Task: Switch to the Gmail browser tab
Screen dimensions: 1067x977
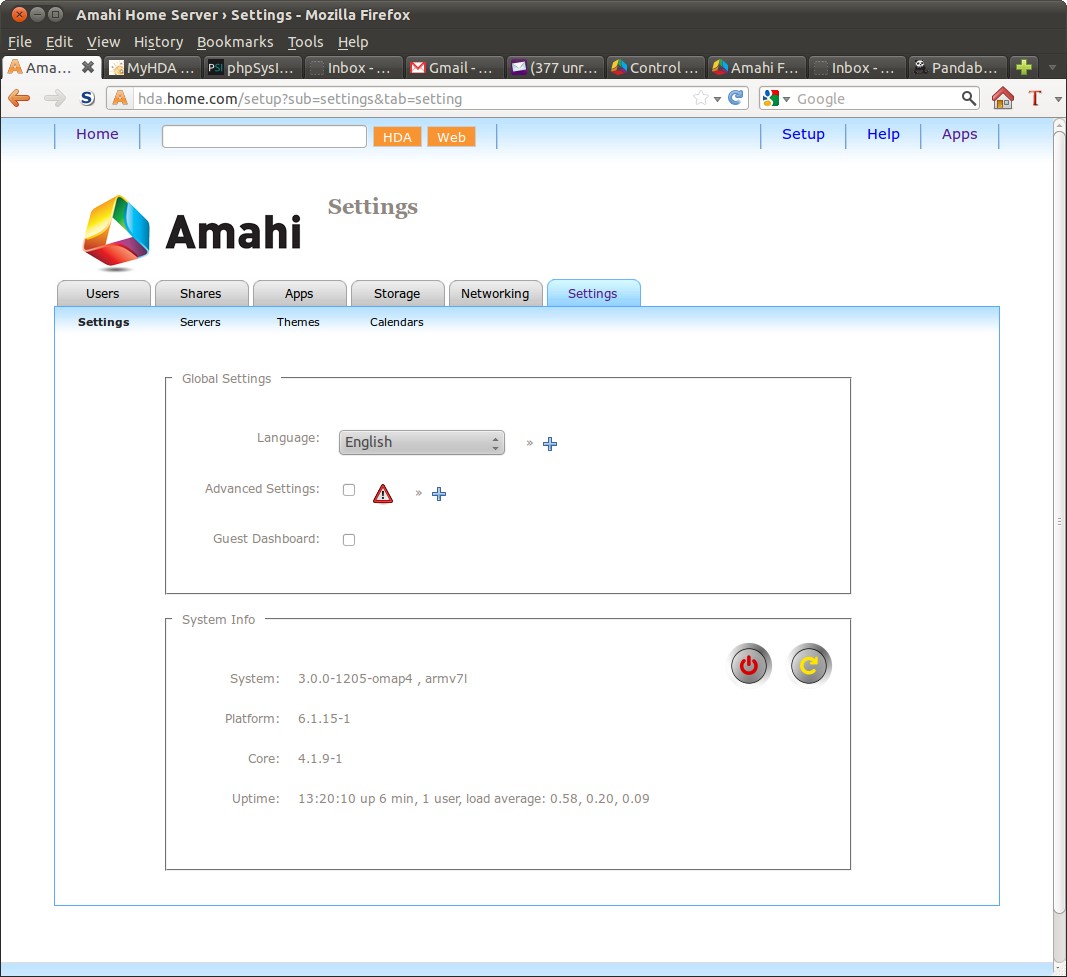Action: click(x=455, y=67)
